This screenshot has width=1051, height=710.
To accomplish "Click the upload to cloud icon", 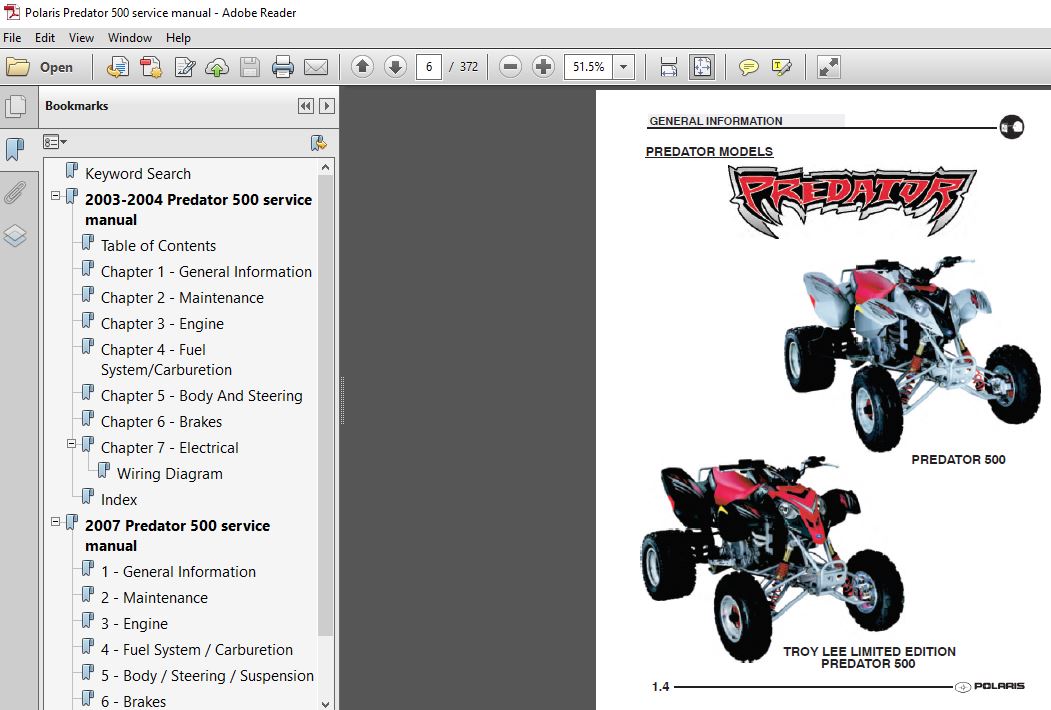I will tap(217, 67).
